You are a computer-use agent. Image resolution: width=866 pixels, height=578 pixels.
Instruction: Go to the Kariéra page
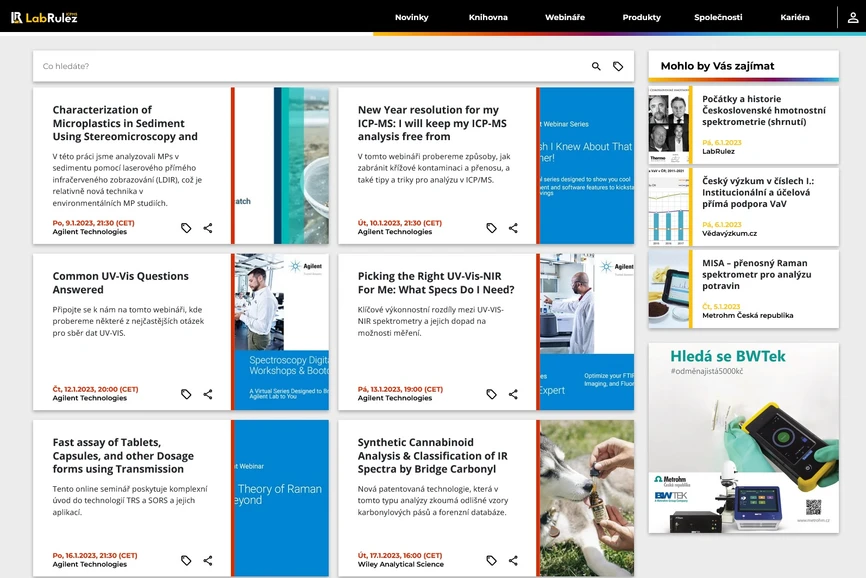pyautogui.click(x=795, y=18)
